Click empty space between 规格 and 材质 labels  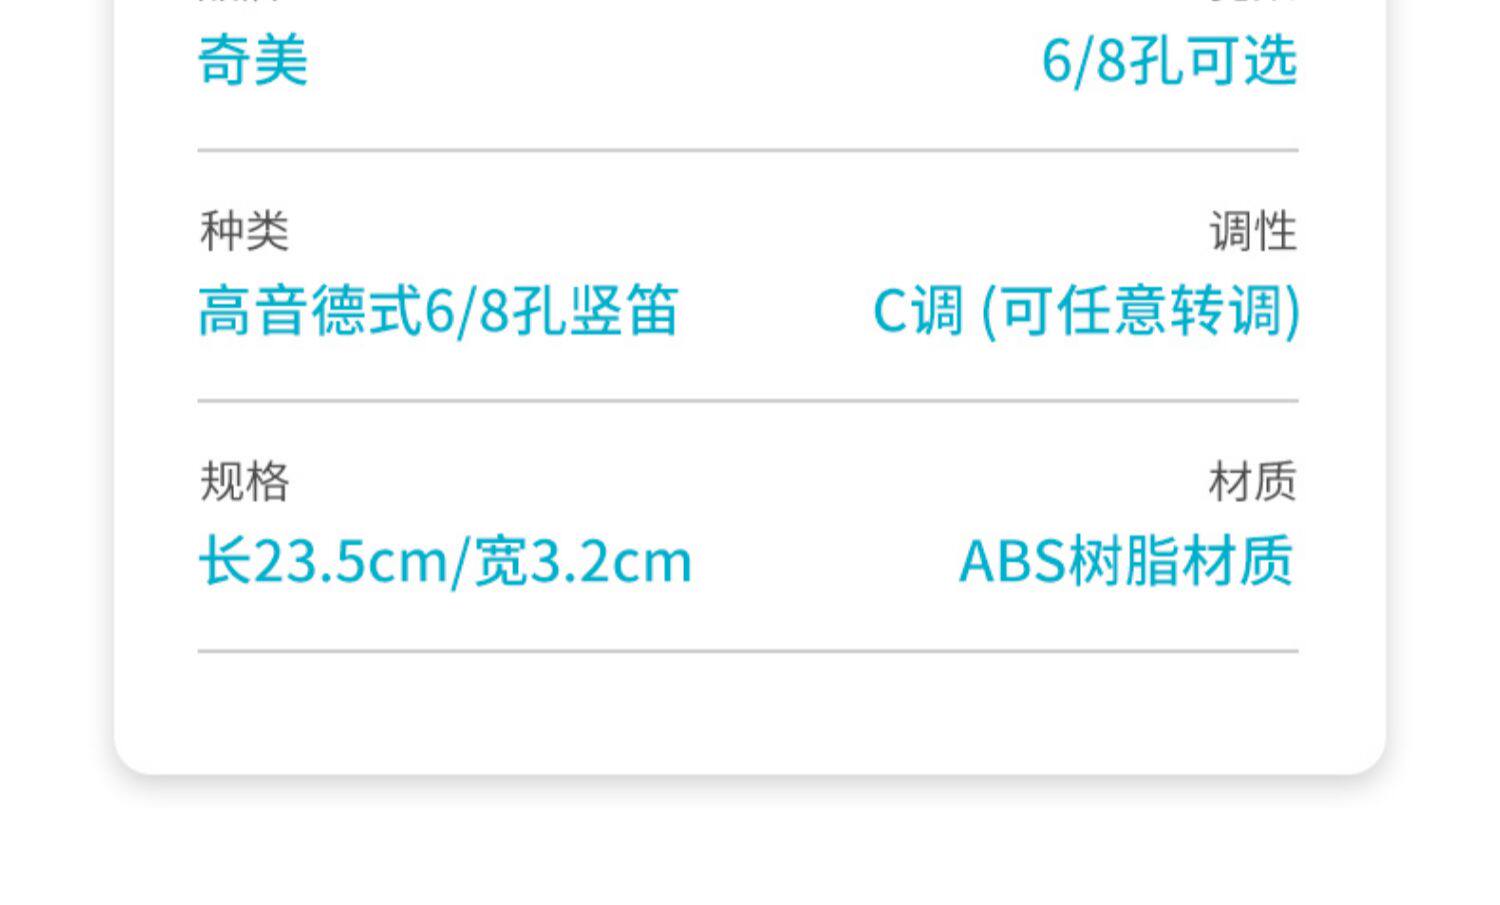pyautogui.click(x=748, y=482)
